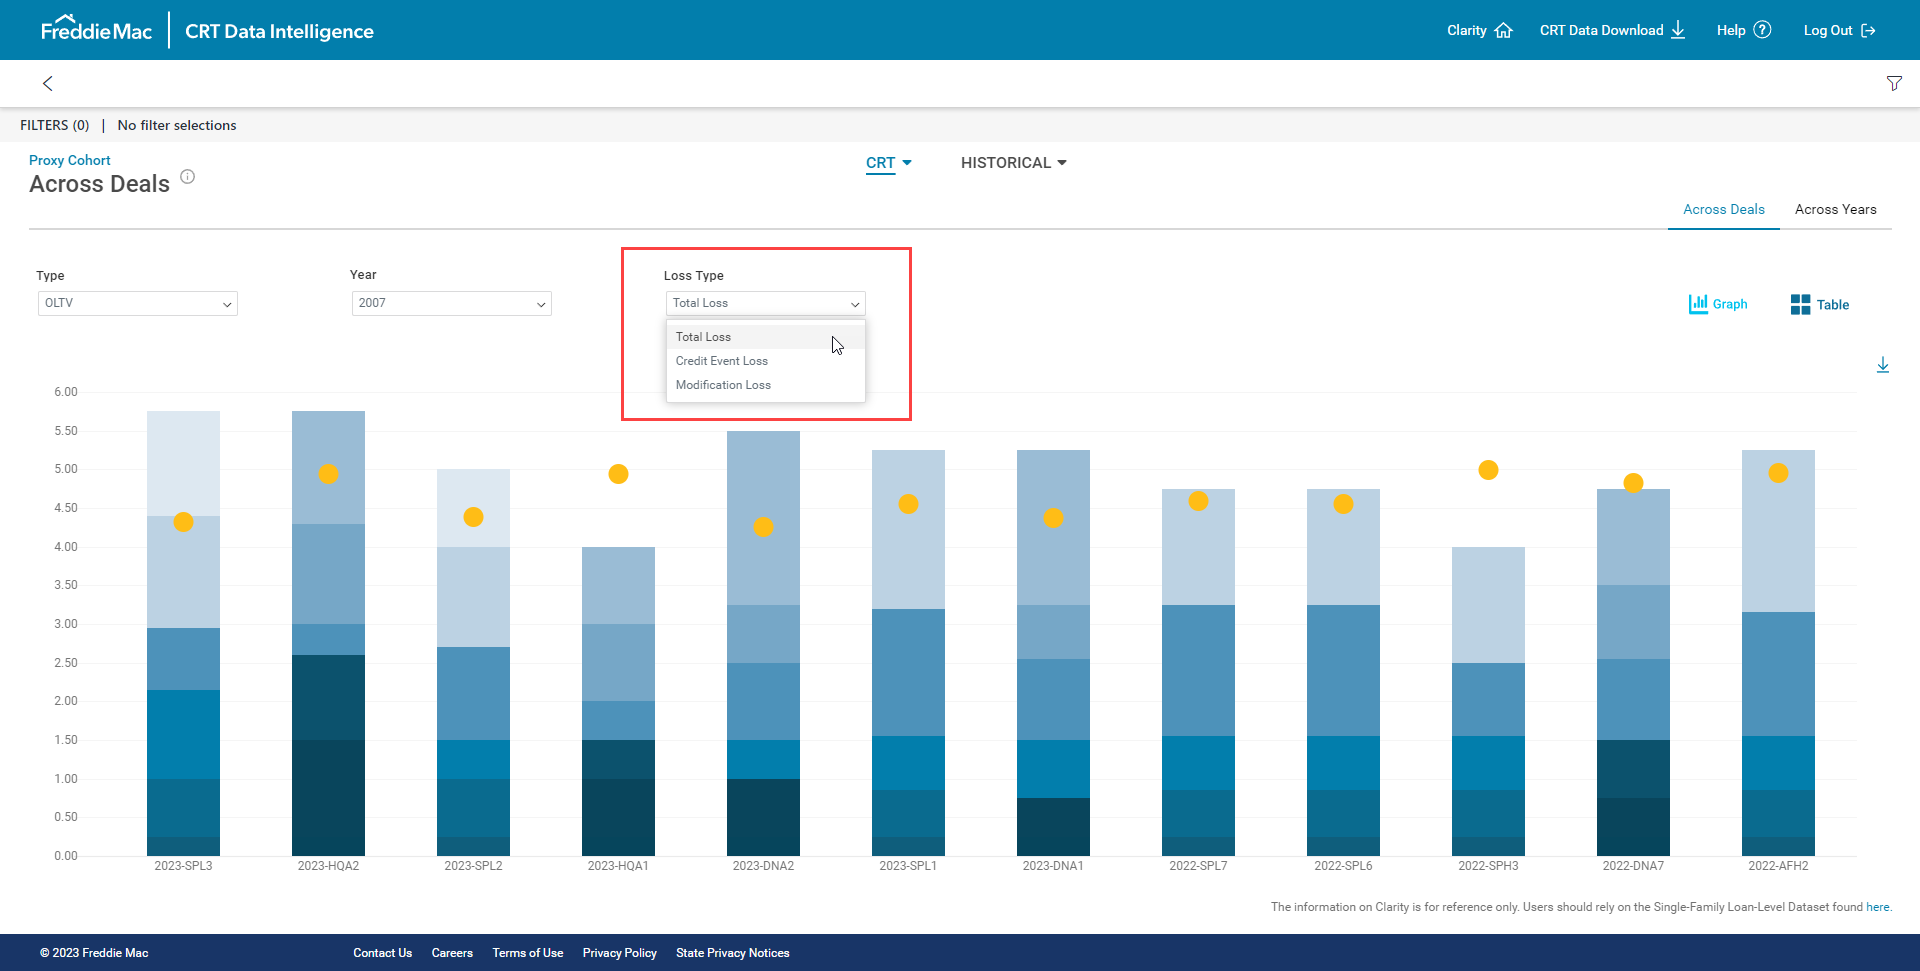This screenshot has height=971, width=1920.
Task: Click the 2023-DNA2 bar
Action: [763, 643]
